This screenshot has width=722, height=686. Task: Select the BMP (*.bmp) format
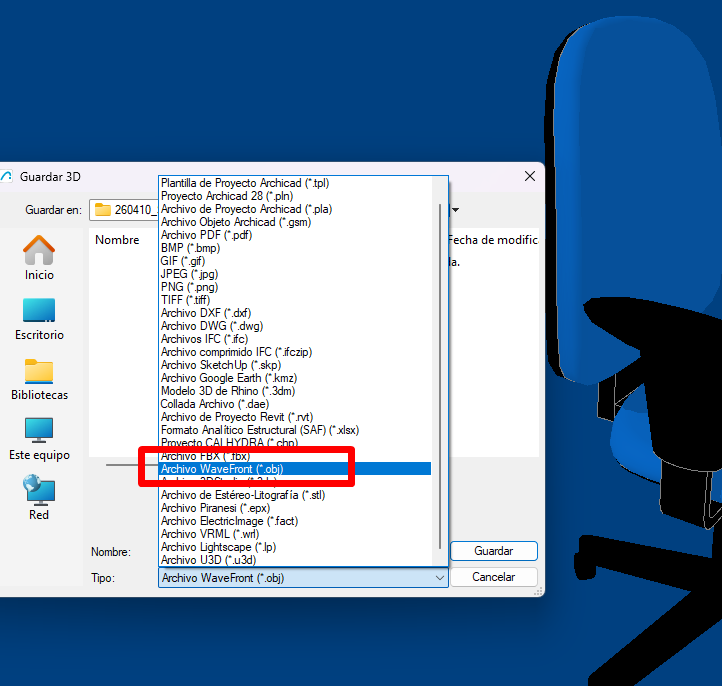[x=295, y=248]
